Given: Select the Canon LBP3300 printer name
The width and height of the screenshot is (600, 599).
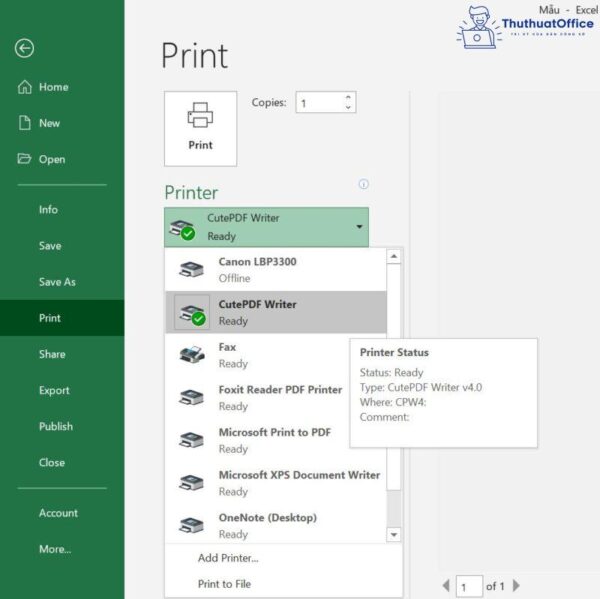Looking at the screenshot, I should (258, 262).
